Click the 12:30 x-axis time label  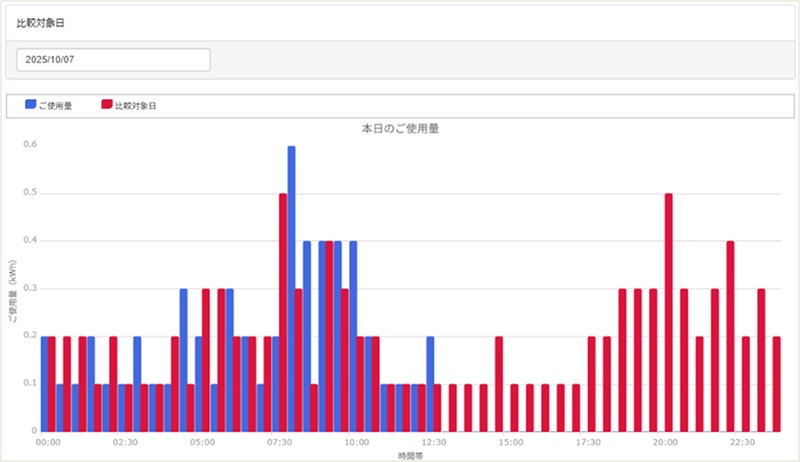click(433, 441)
